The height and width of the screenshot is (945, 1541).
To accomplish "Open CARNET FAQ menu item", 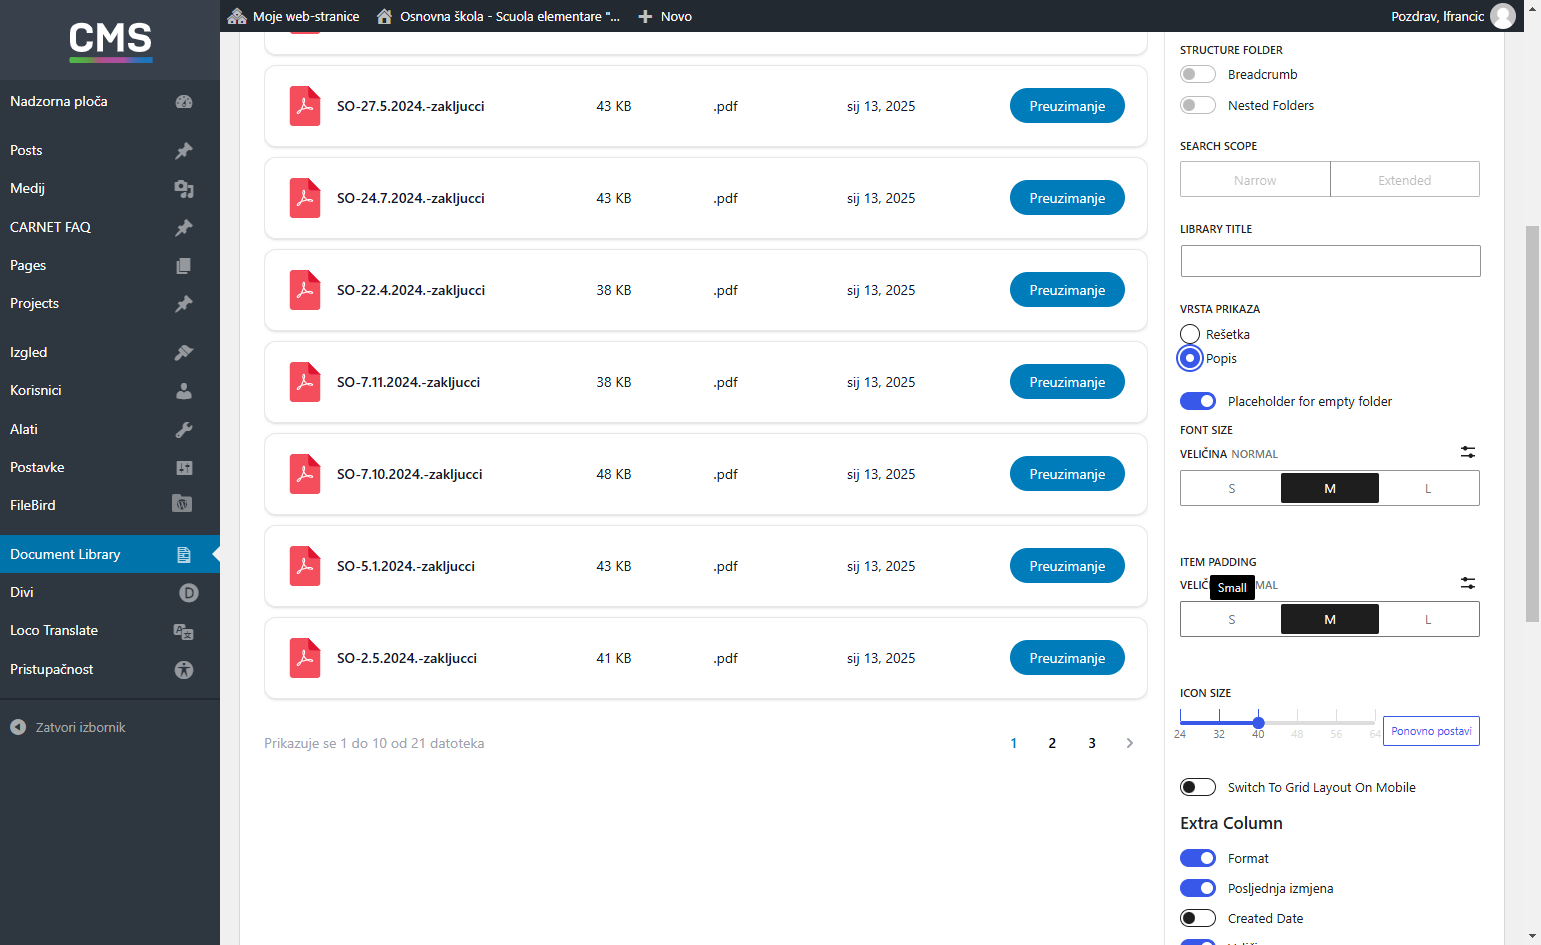I will click(x=110, y=227).
